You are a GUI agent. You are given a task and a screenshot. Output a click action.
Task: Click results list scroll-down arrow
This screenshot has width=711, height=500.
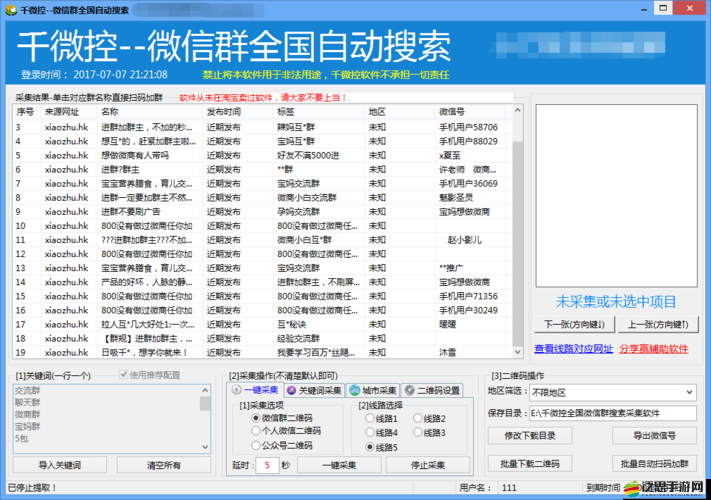click(x=517, y=352)
